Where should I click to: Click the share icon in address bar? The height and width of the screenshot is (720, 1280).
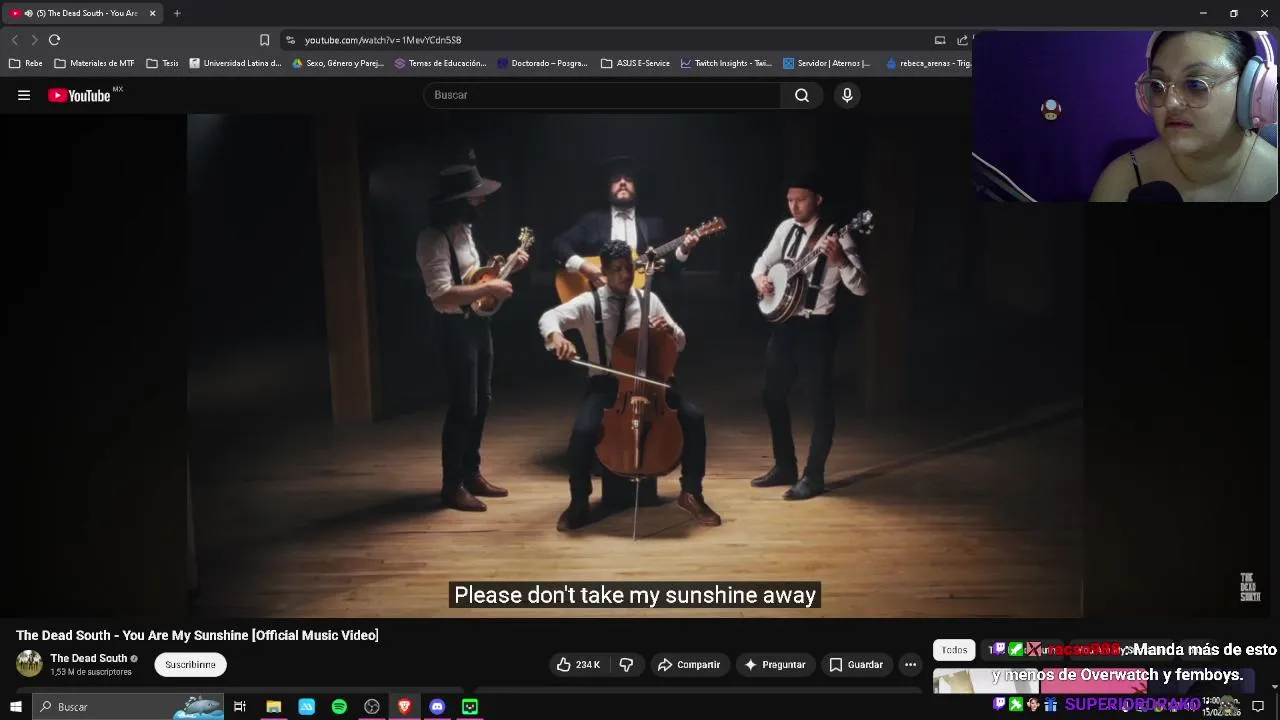click(x=962, y=40)
